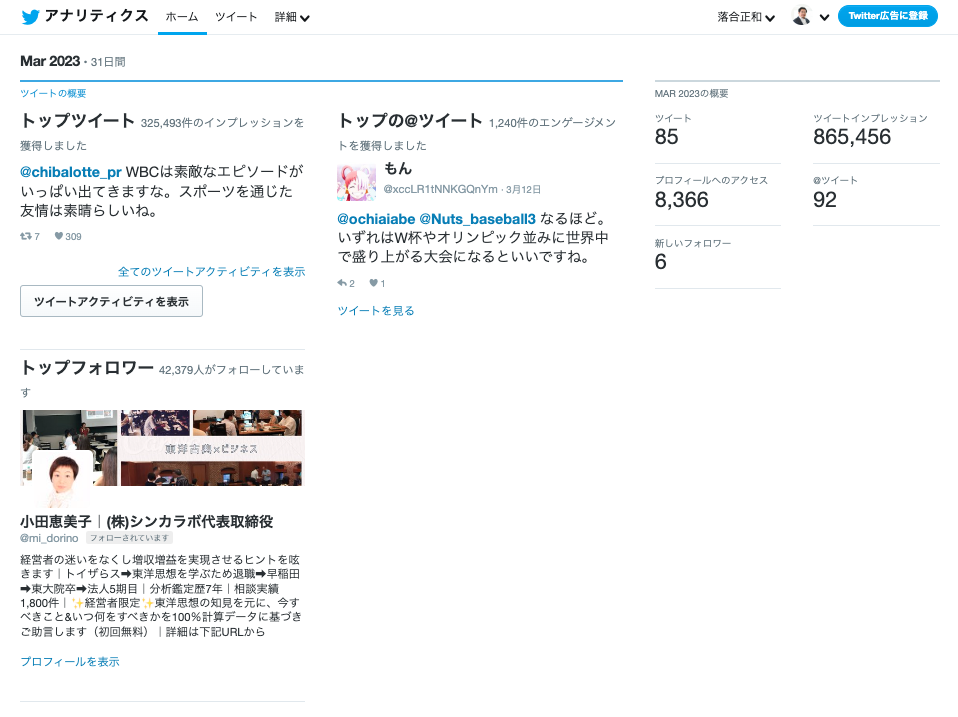Image resolution: width=958 pixels, height=717 pixels.
Task: Switch to the ホーム tab
Action: tap(182, 17)
